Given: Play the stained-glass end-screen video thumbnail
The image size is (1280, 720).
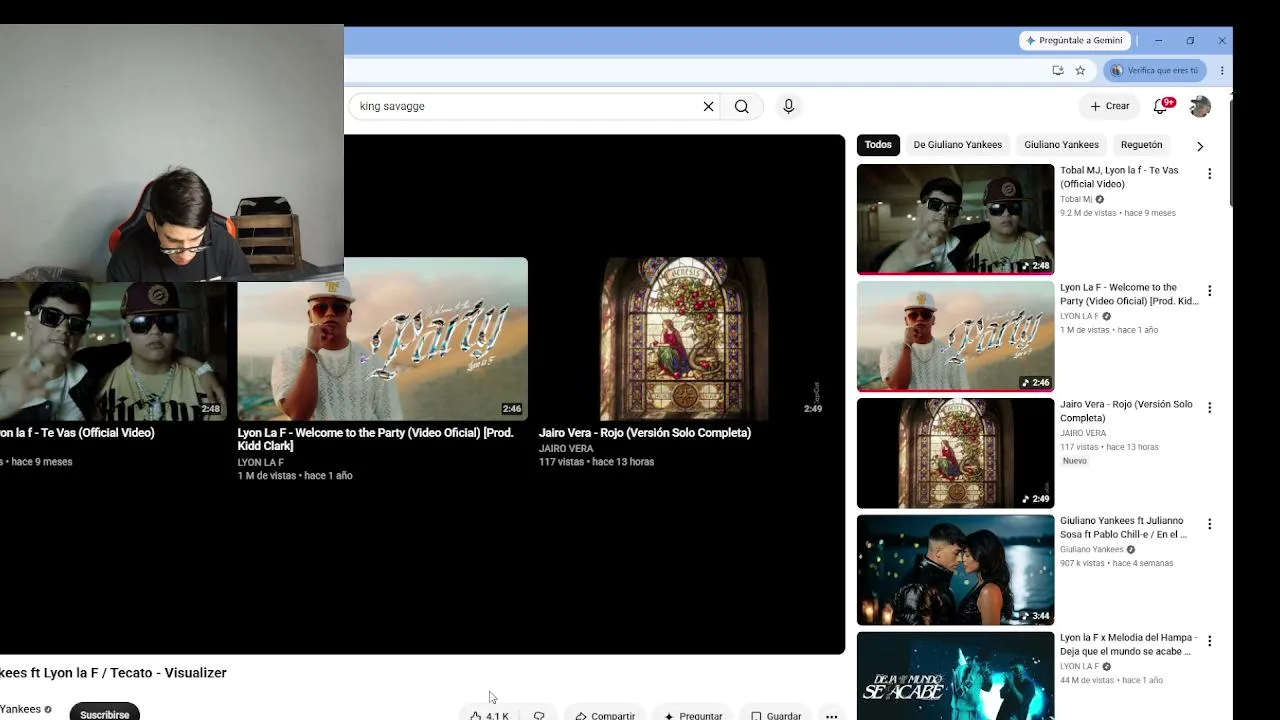Looking at the screenshot, I should [683, 339].
